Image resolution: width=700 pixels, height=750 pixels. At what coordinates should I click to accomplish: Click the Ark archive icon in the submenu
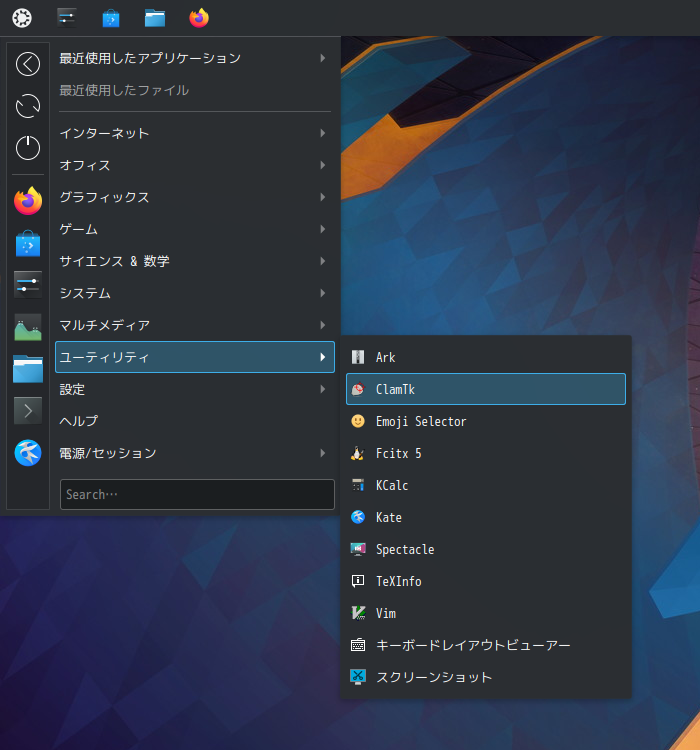(358, 357)
